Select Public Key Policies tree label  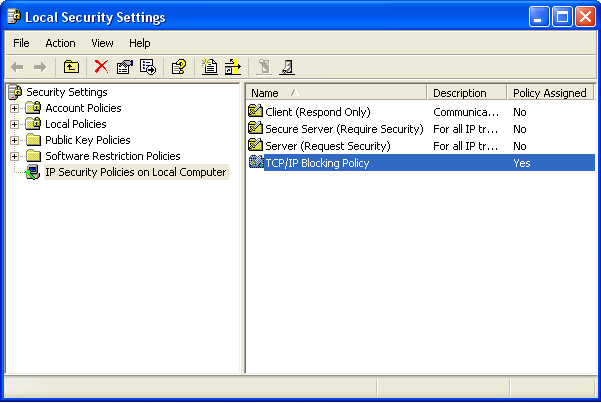(88, 140)
